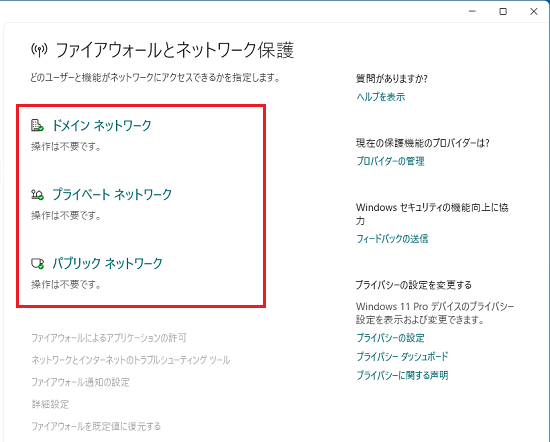Minimize the Windows Security window

472,12
